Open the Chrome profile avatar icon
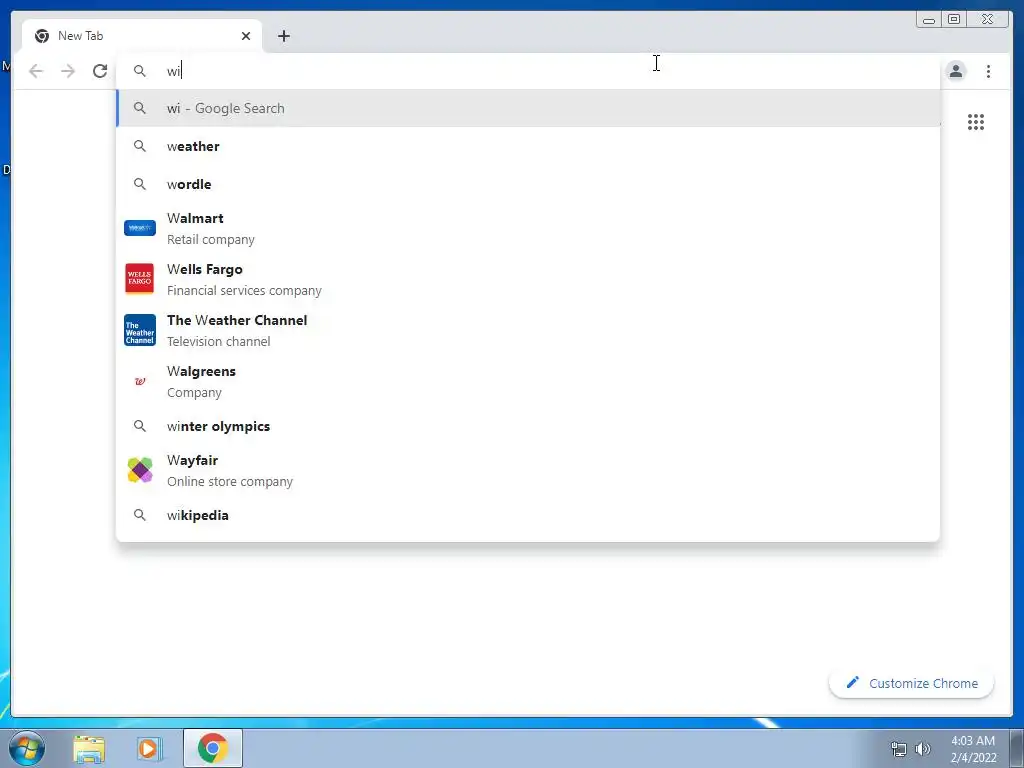 click(955, 71)
